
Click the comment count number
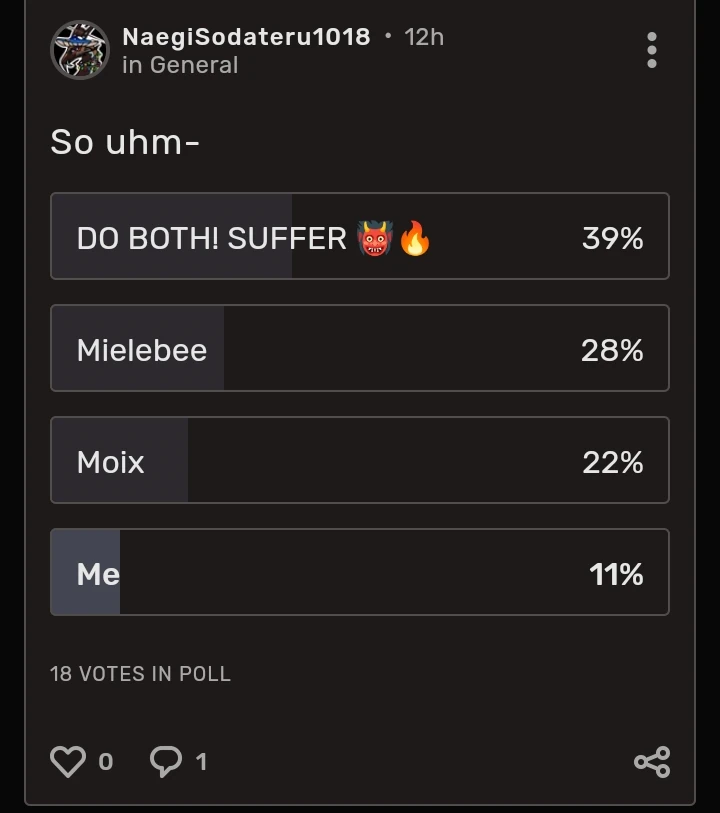[x=201, y=763]
